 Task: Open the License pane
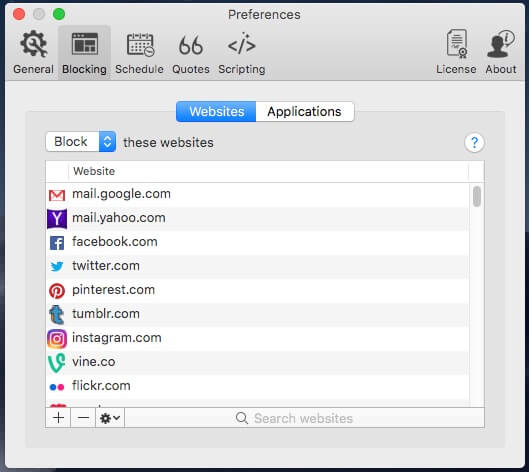tap(456, 52)
